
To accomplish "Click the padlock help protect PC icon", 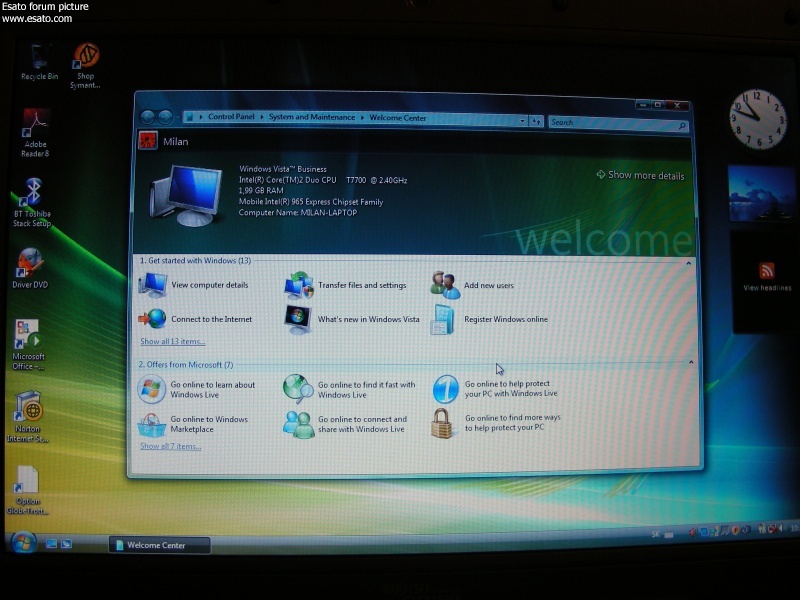I will (444, 424).
